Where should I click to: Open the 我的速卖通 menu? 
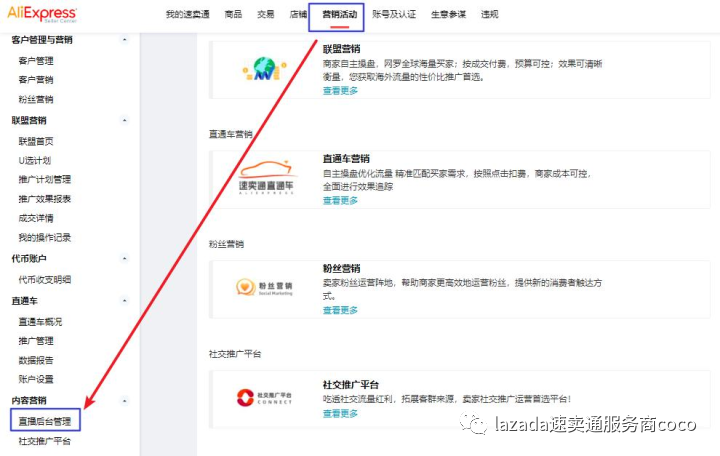187,14
